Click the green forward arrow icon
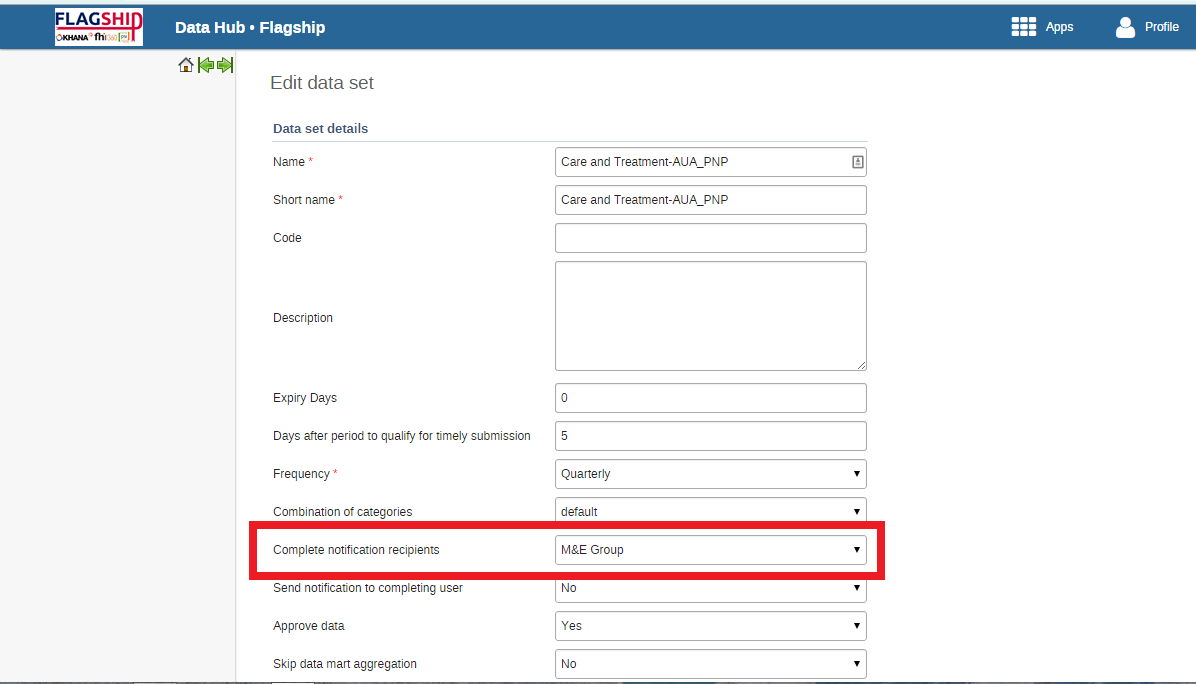The width and height of the screenshot is (1196, 684). point(225,65)
